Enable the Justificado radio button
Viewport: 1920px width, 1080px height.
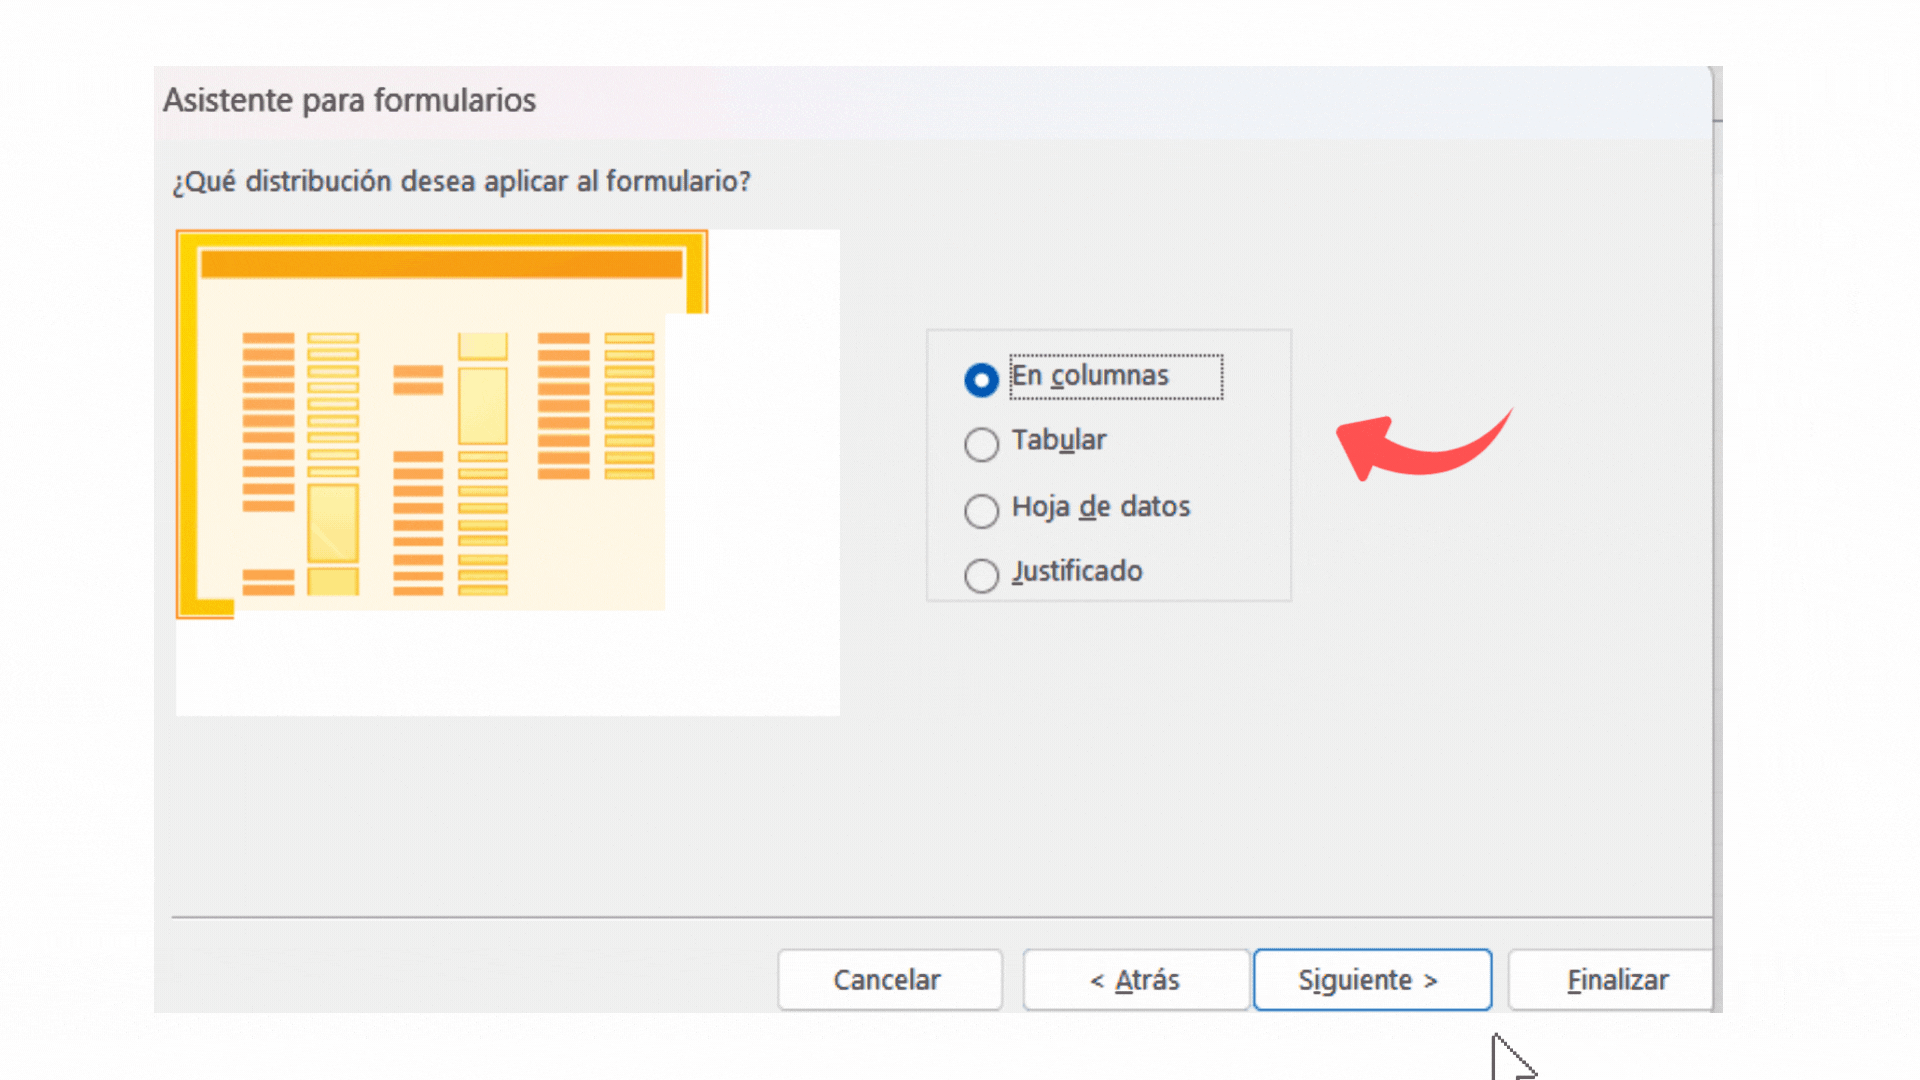(x=981, y=575)
